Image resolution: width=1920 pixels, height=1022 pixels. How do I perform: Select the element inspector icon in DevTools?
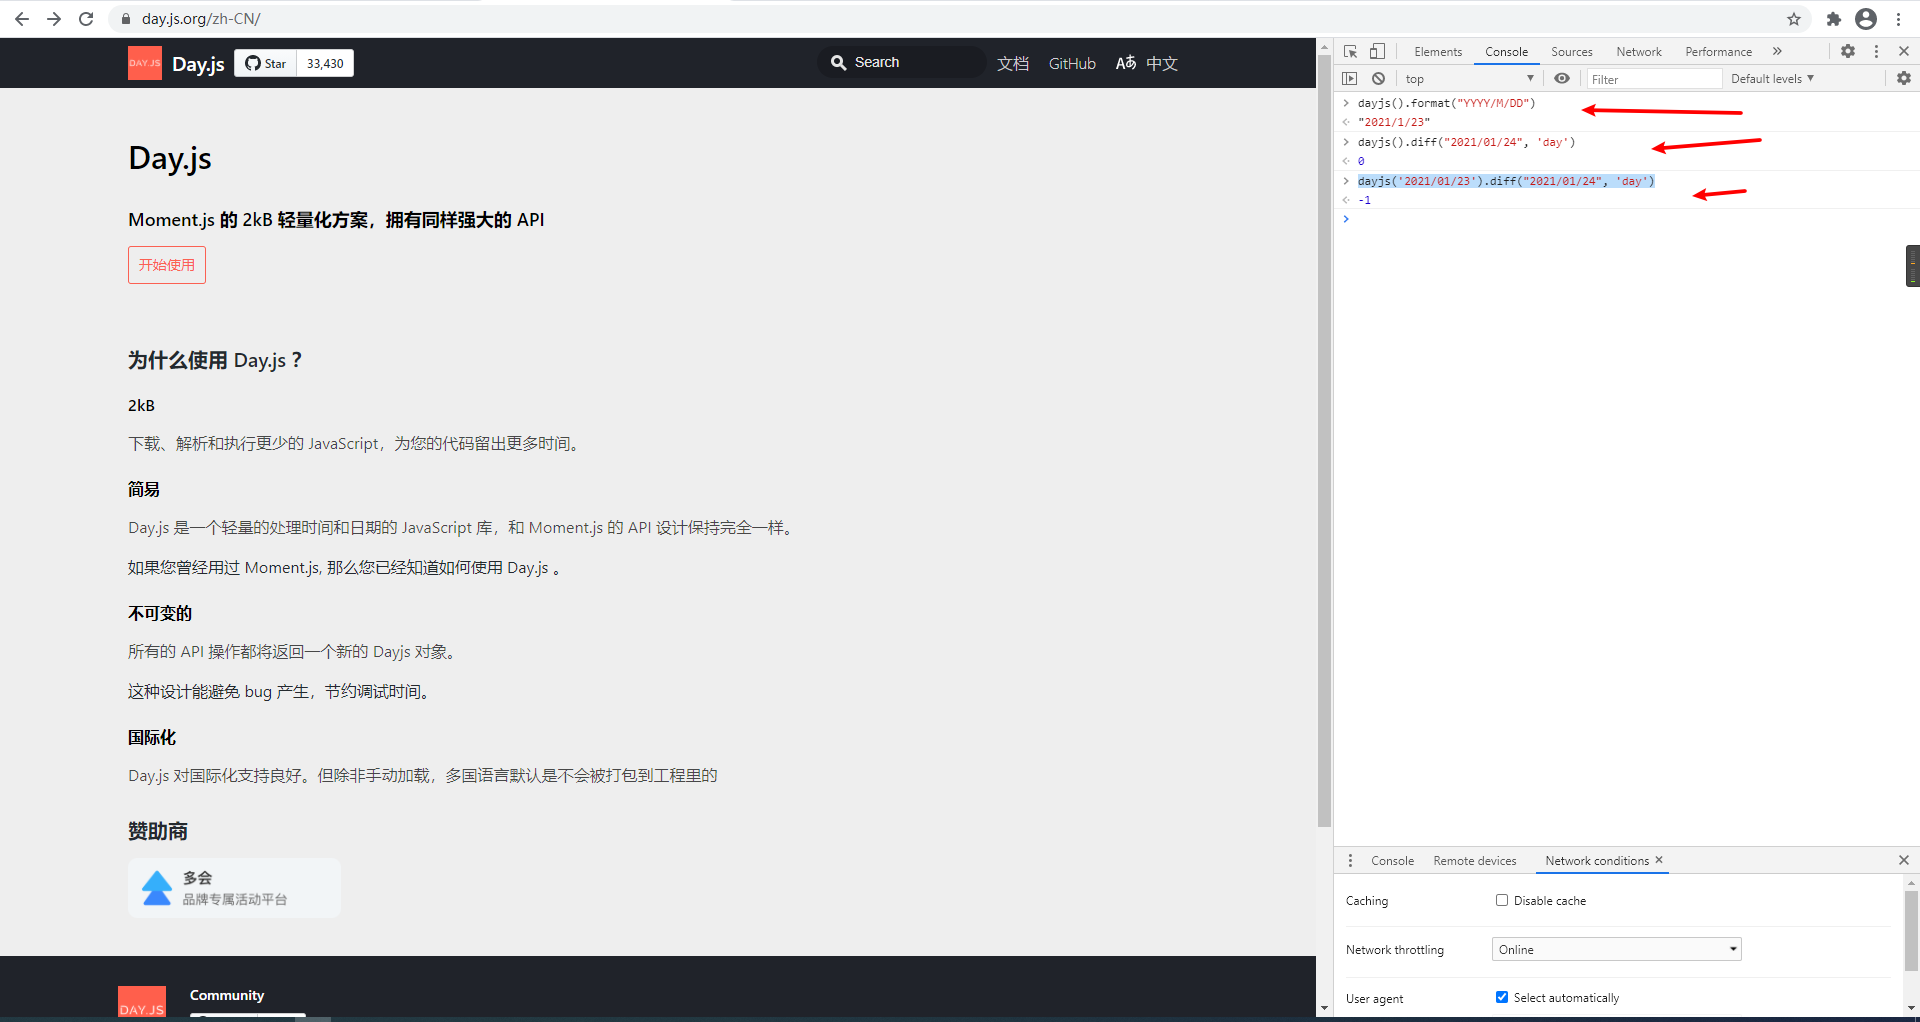pyautogui.click(x=1349, y=51)
